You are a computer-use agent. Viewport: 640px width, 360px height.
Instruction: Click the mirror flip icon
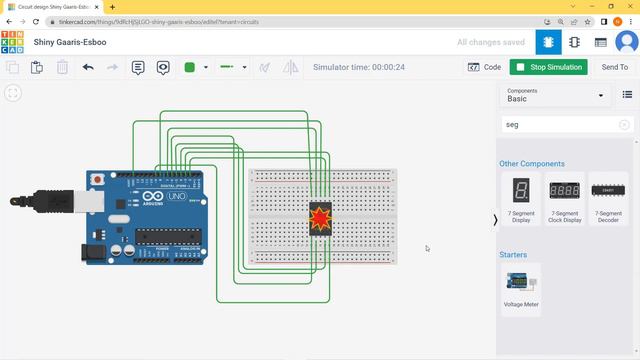290,67
